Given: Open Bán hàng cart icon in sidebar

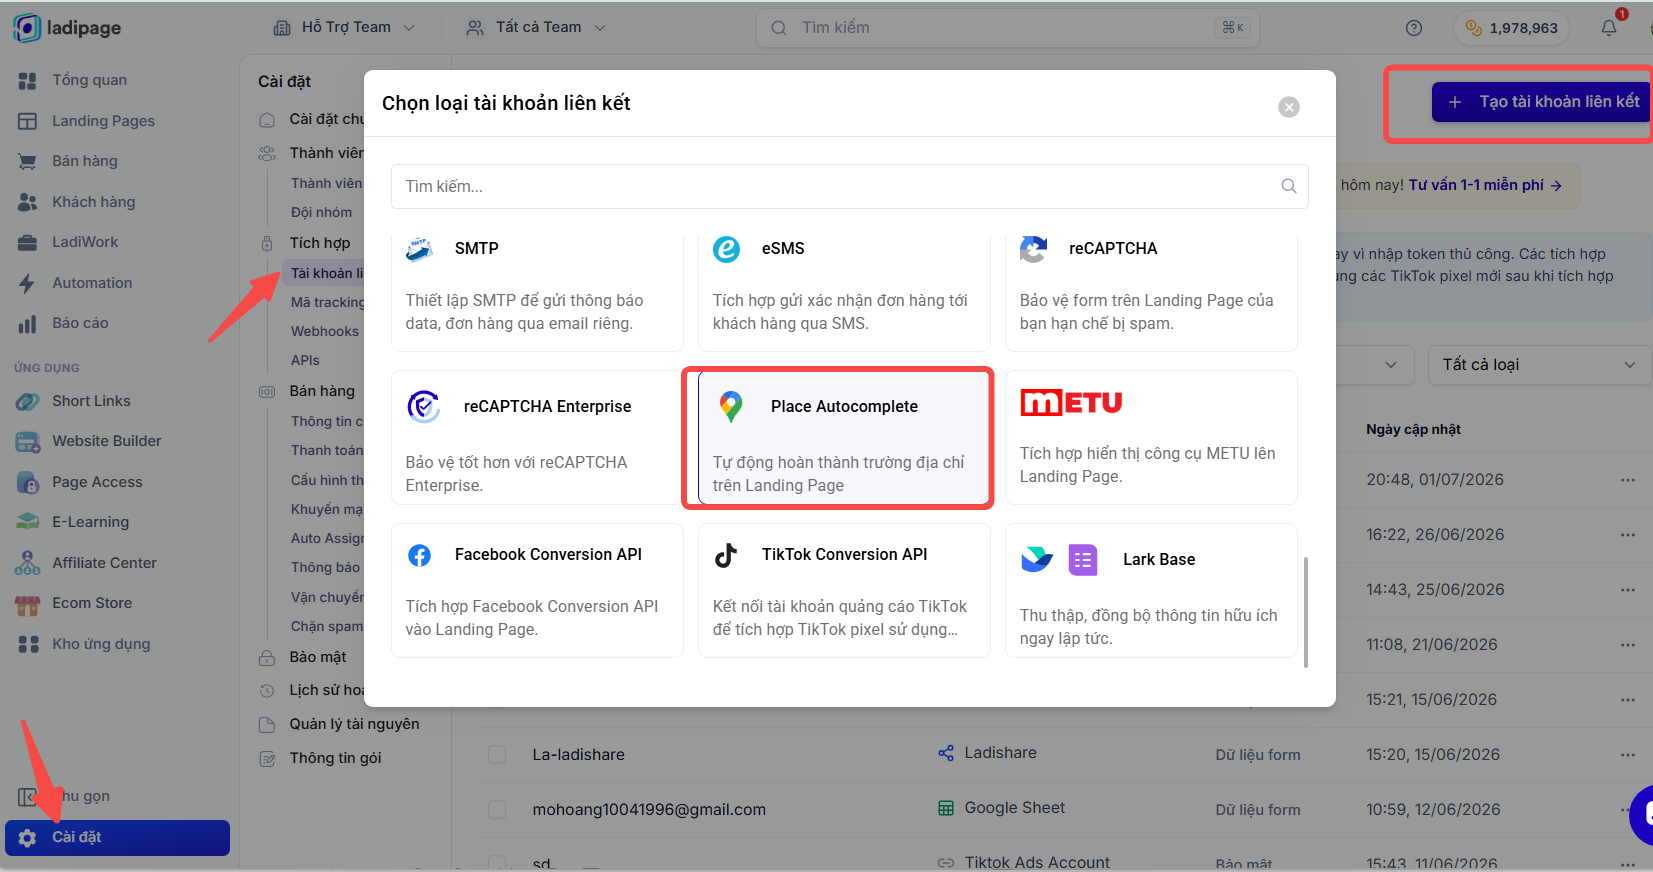Looking at the screenshot, I should pos(28,161).
